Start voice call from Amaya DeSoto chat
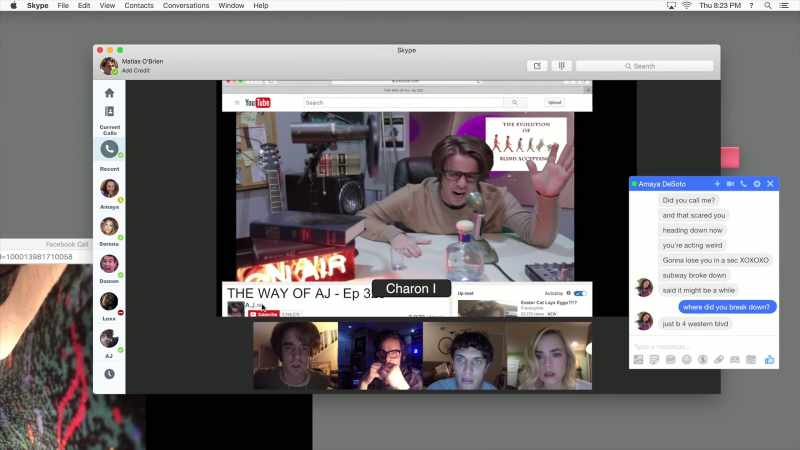This screenshot has width=800, height=450. [743, 184]
